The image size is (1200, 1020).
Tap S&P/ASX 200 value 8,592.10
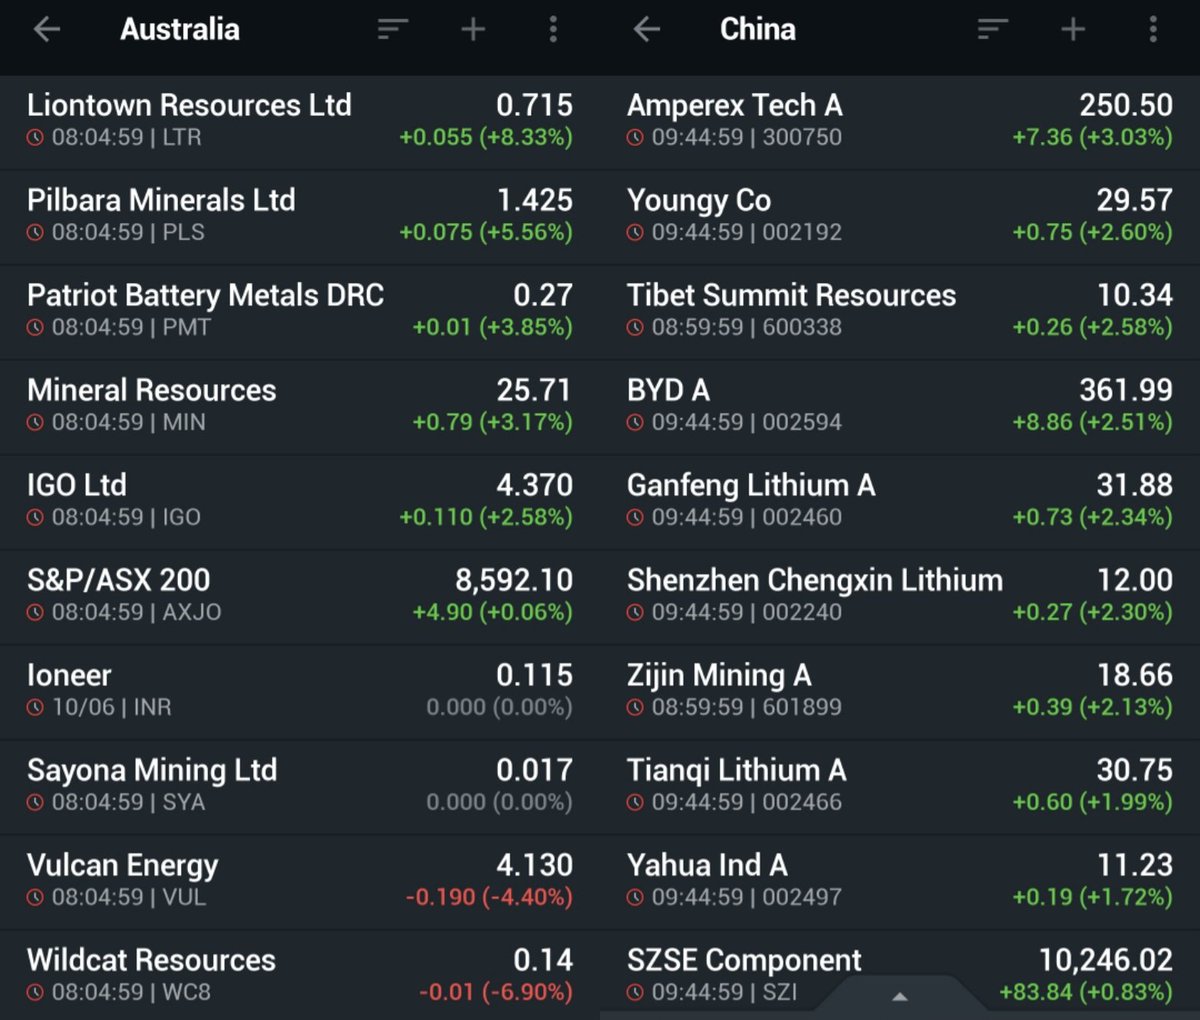point(514,580)
